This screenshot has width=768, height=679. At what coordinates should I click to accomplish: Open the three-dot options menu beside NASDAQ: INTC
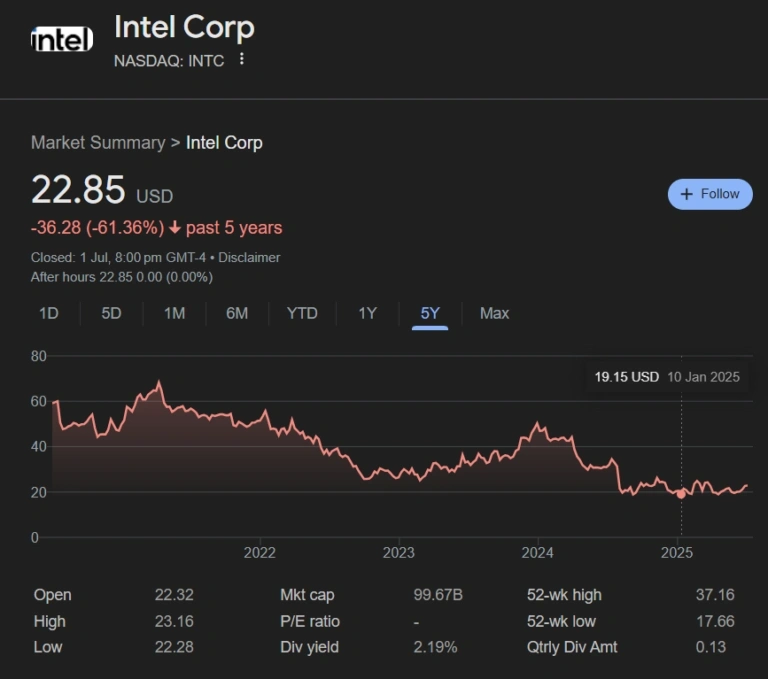point(241,59)
